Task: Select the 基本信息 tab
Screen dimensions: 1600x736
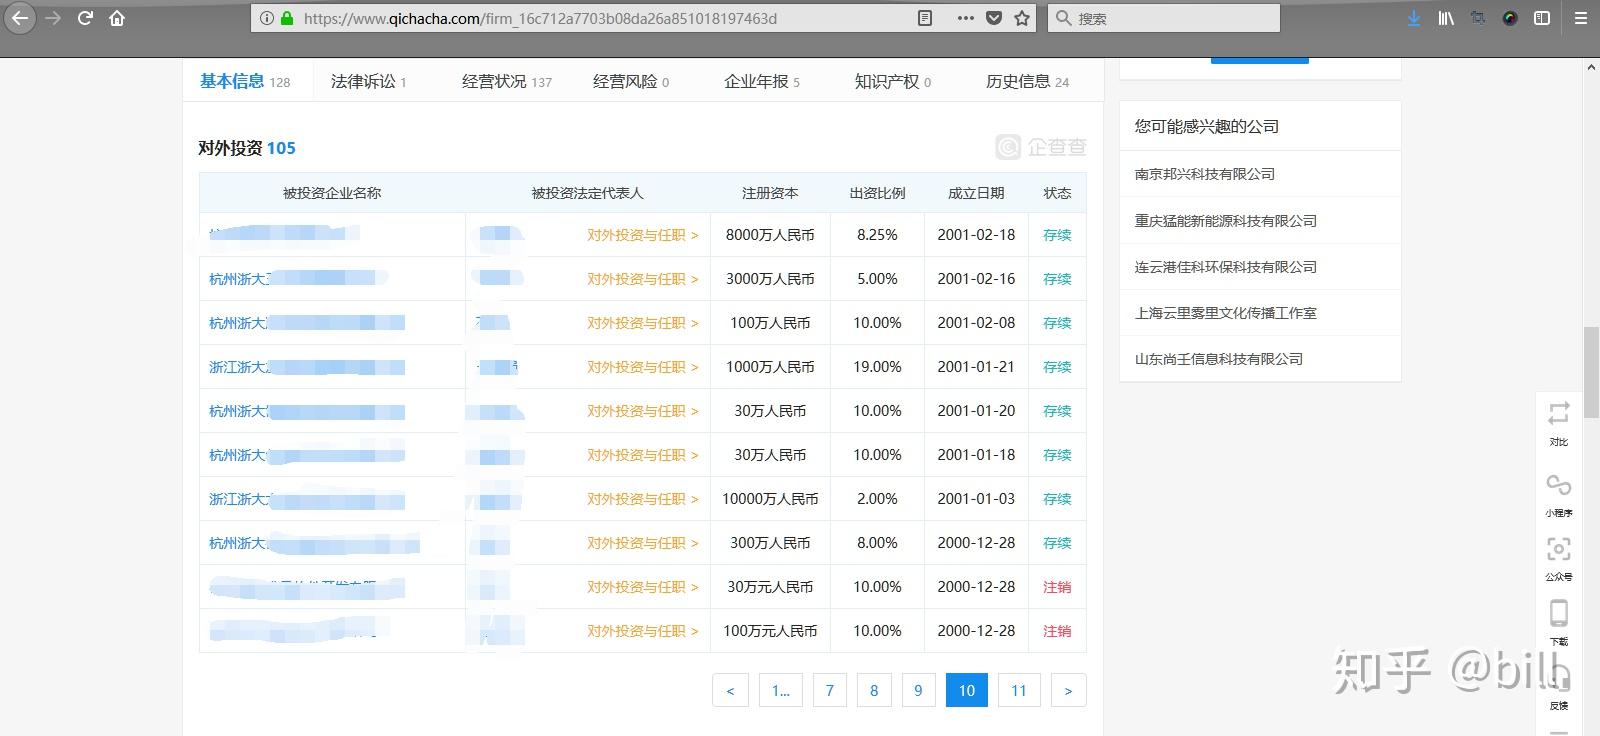Action: [x=245, y=82]
